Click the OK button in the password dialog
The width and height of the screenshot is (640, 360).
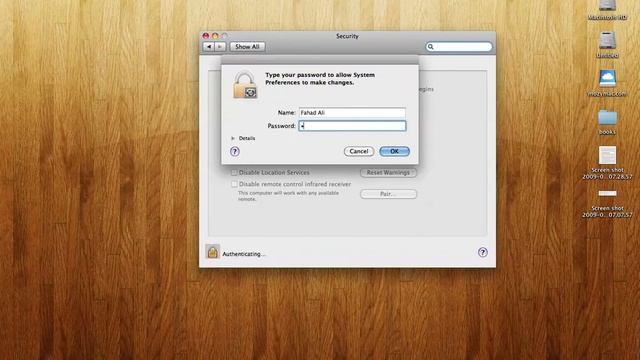pyautogui.click(x=394, y=151)
